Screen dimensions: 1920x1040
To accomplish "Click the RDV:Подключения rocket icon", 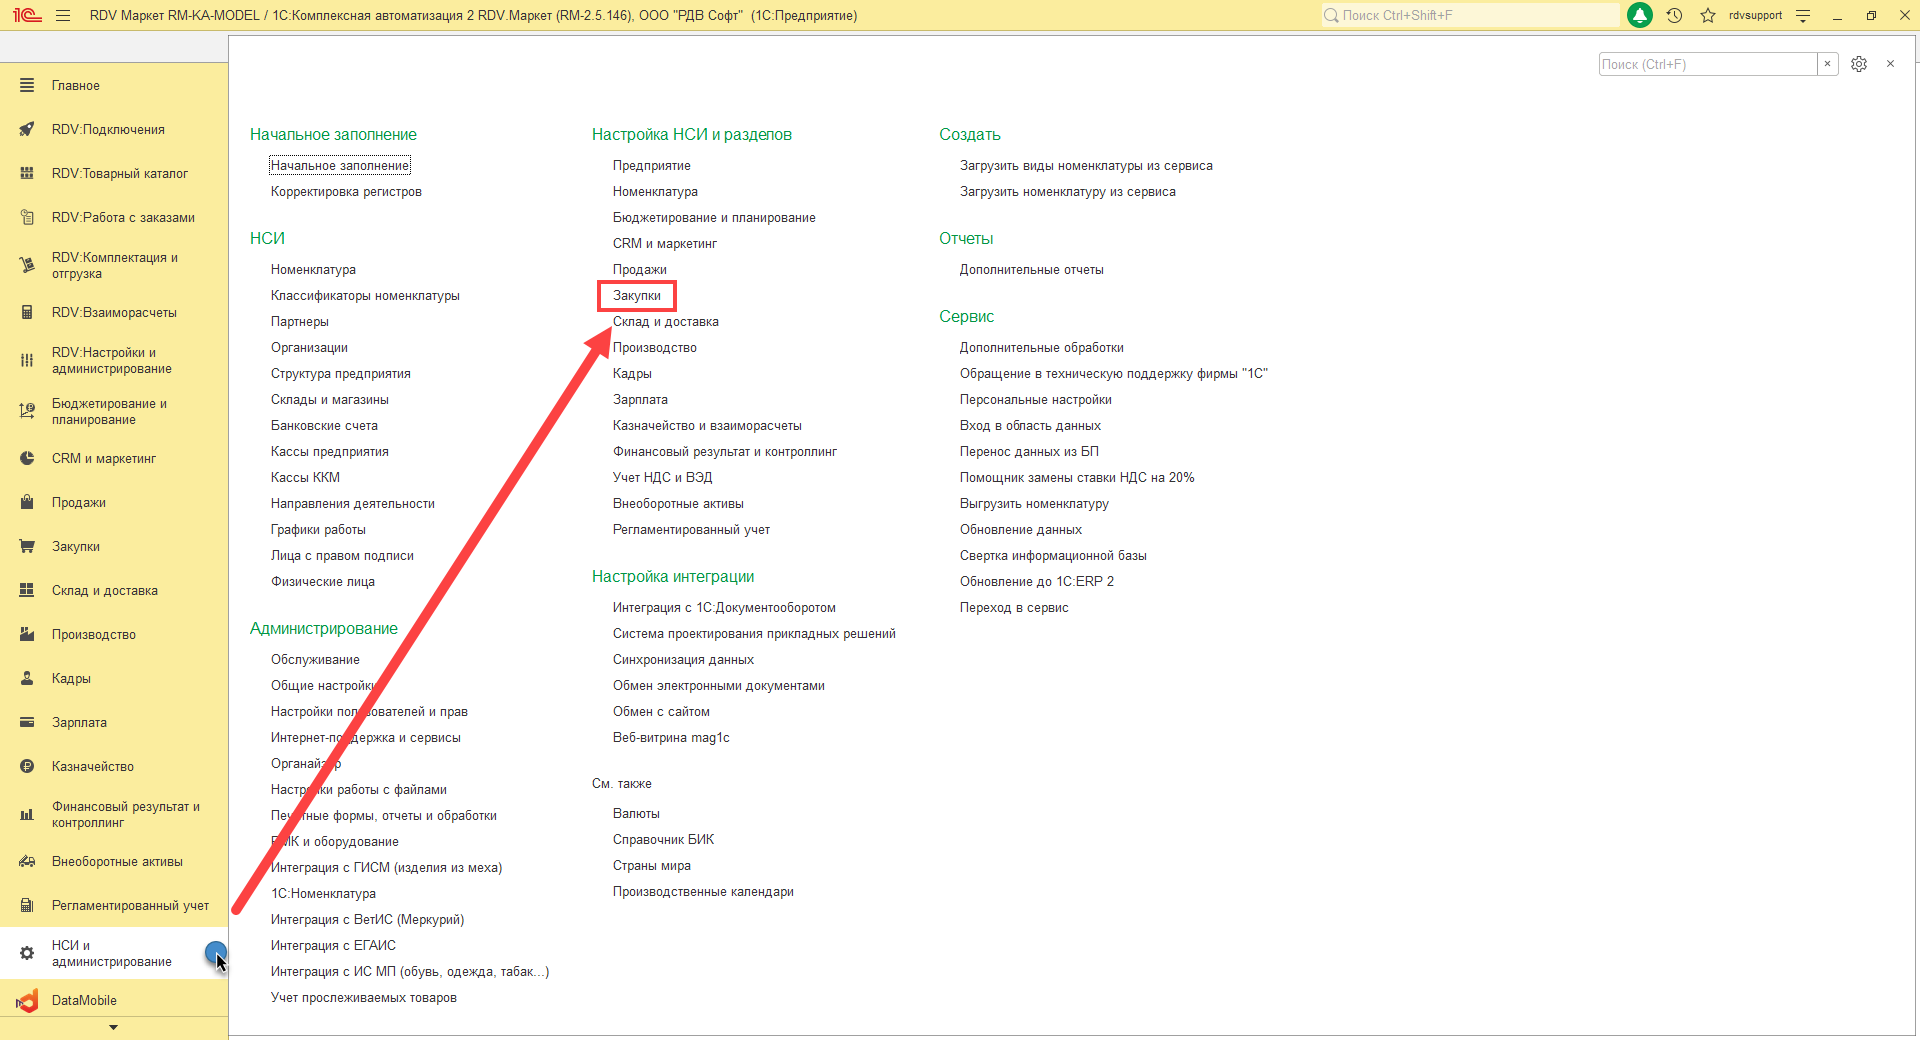I will click(x=27, y=130).
